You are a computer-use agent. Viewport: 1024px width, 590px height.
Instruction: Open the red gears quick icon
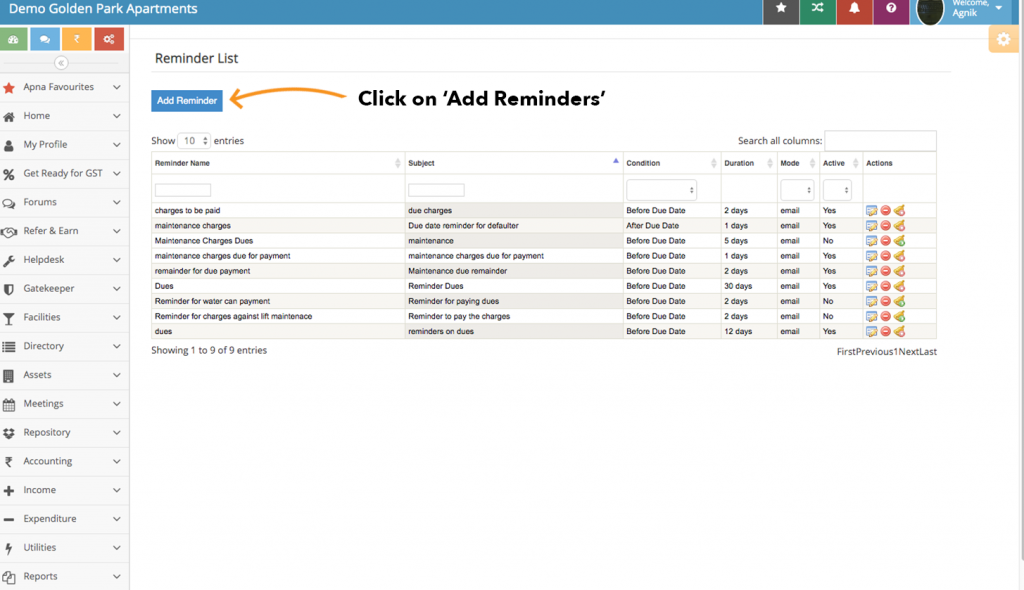click(109, 39)
